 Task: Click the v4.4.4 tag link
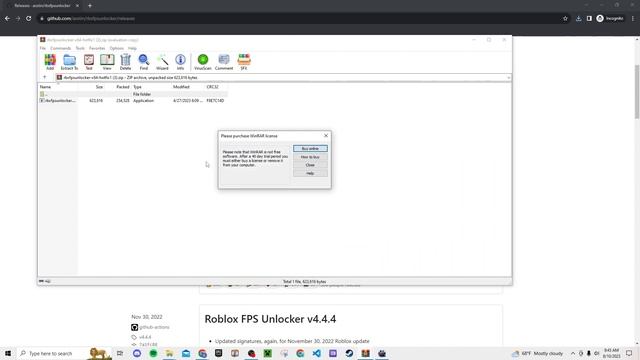pyautogui.click(x=145, y=337)
